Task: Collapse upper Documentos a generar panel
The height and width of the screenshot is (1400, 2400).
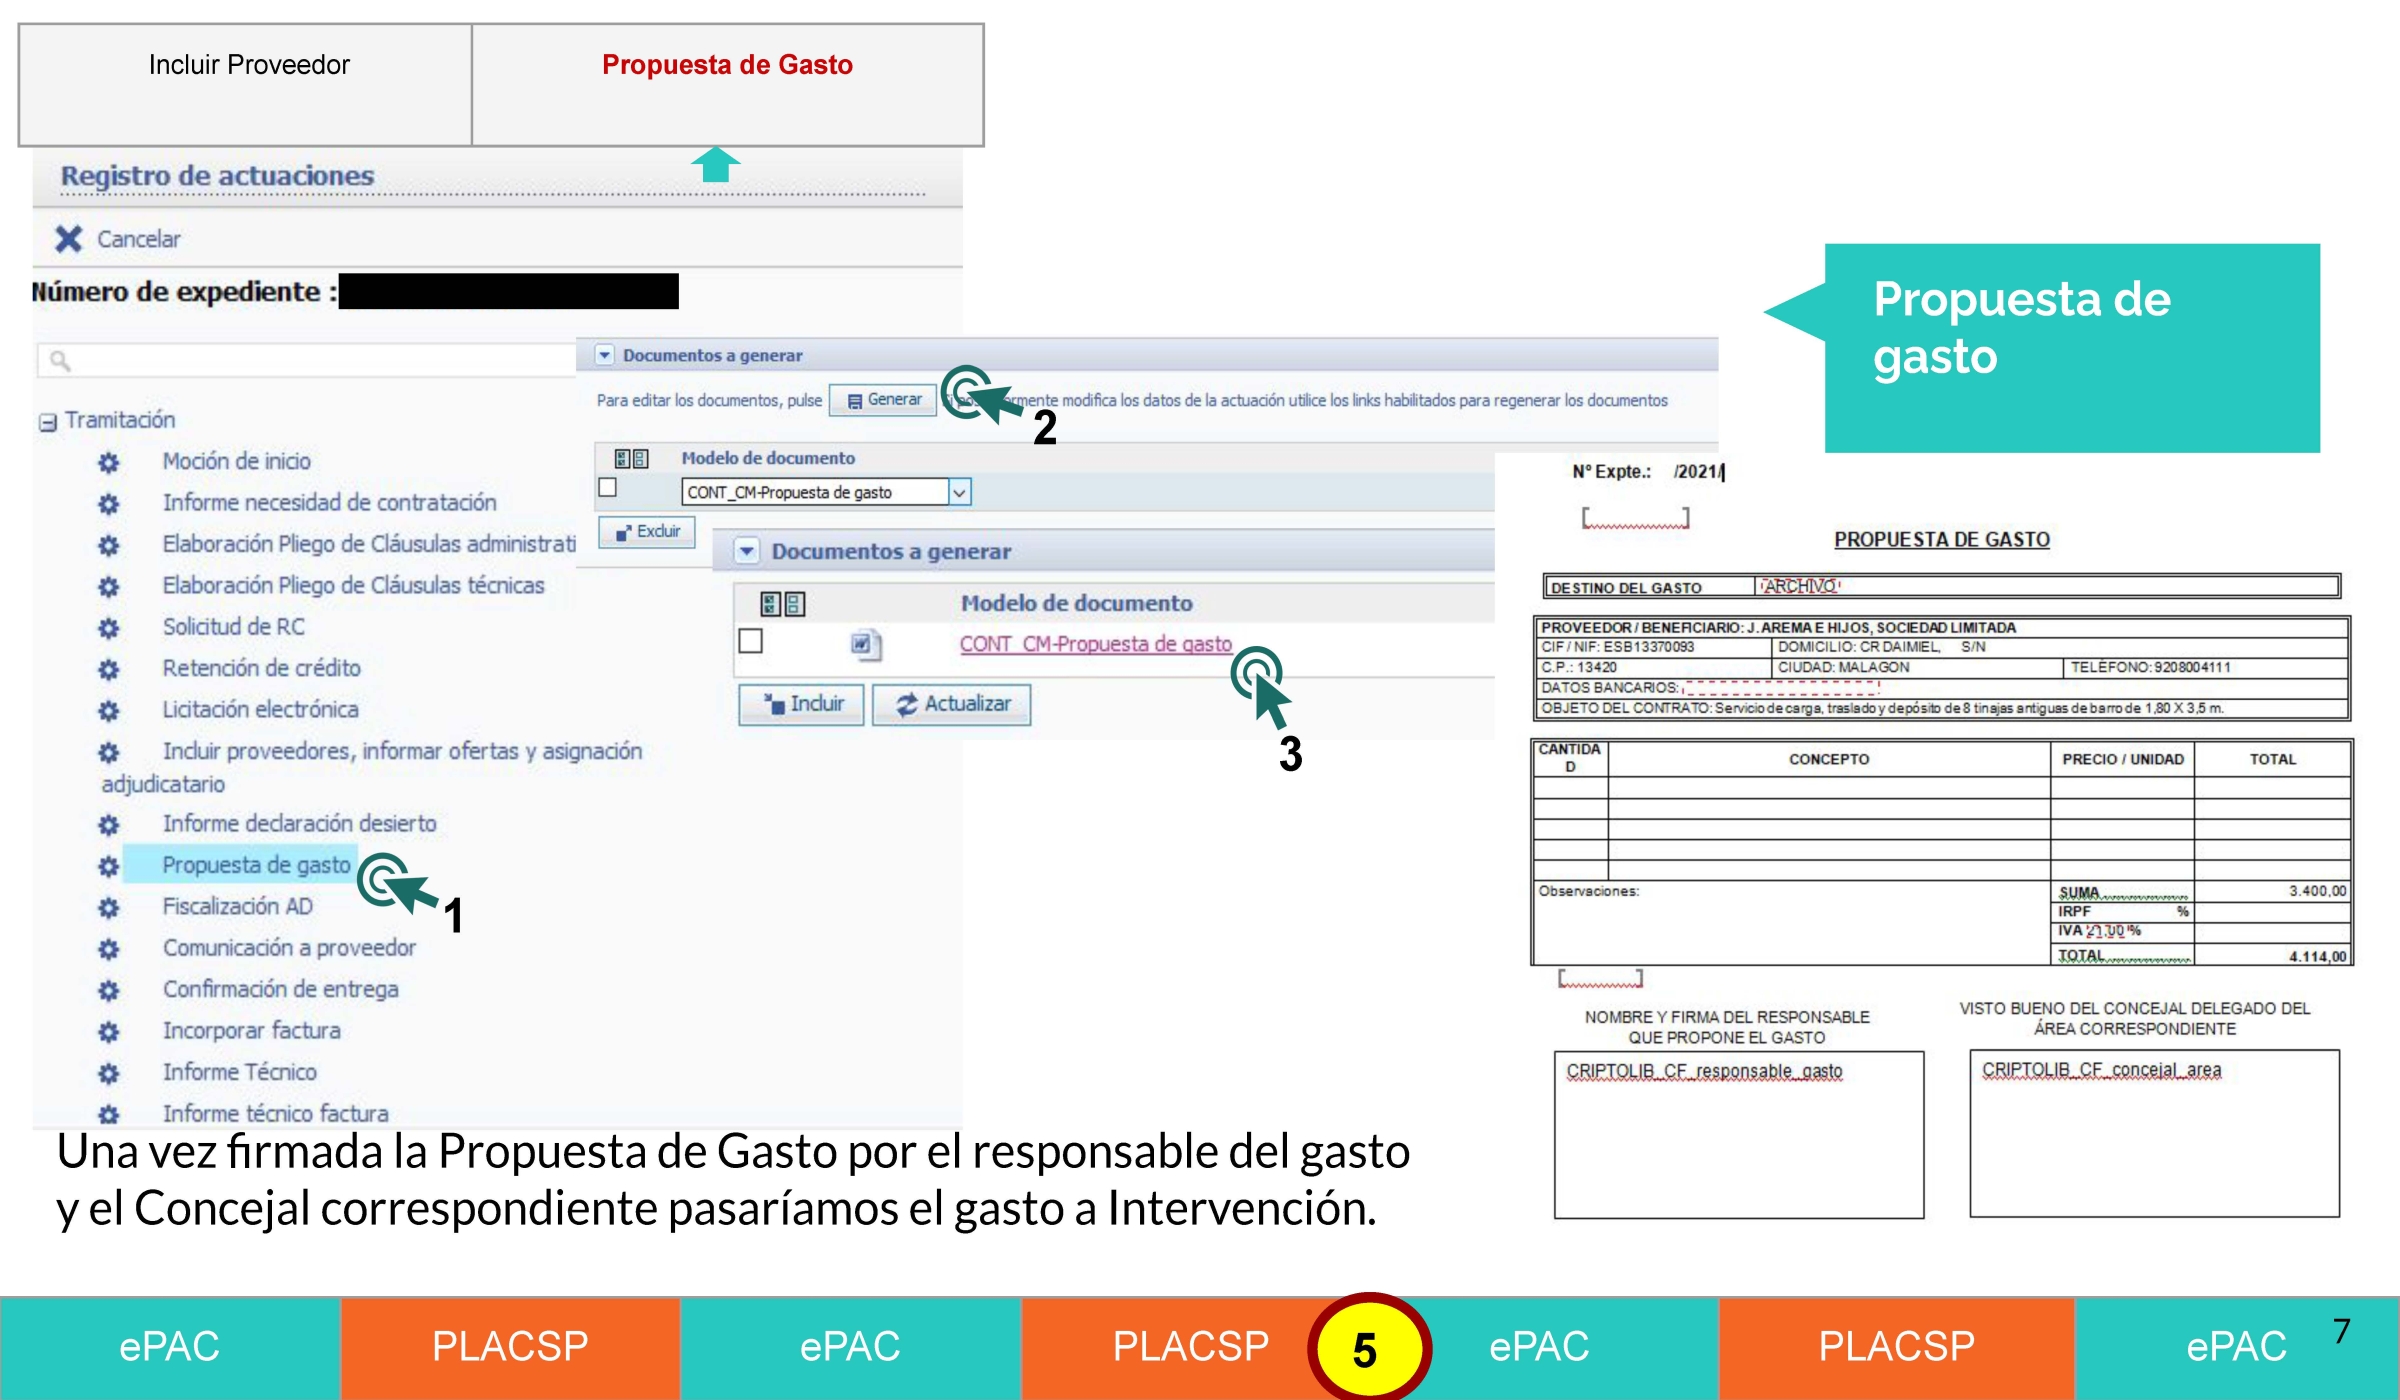Action: point(604,355)
